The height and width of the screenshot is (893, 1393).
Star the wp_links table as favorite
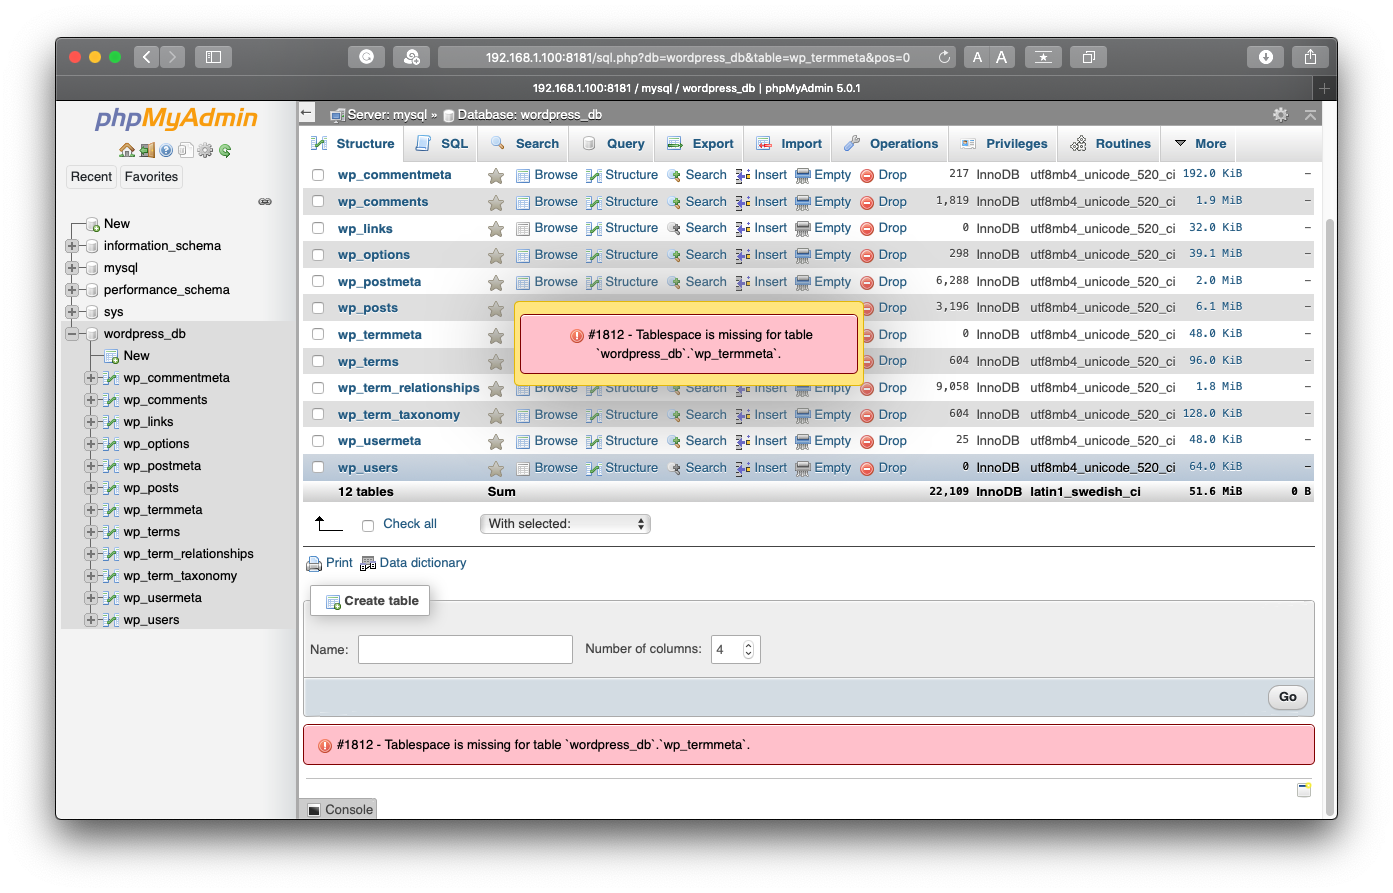[x=495, y=229]
